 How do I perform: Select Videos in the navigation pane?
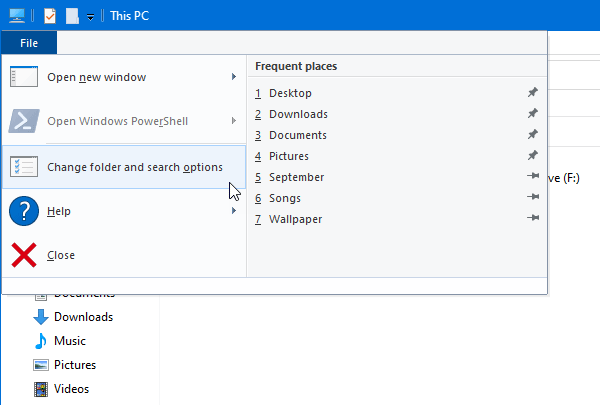71,389
